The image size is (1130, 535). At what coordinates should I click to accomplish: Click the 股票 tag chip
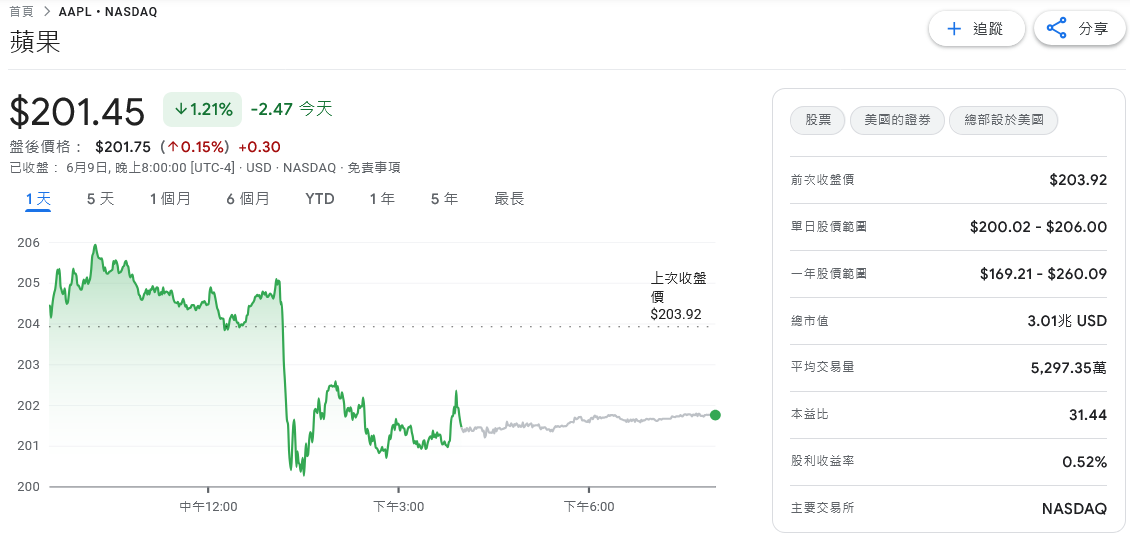pos(818,120)
